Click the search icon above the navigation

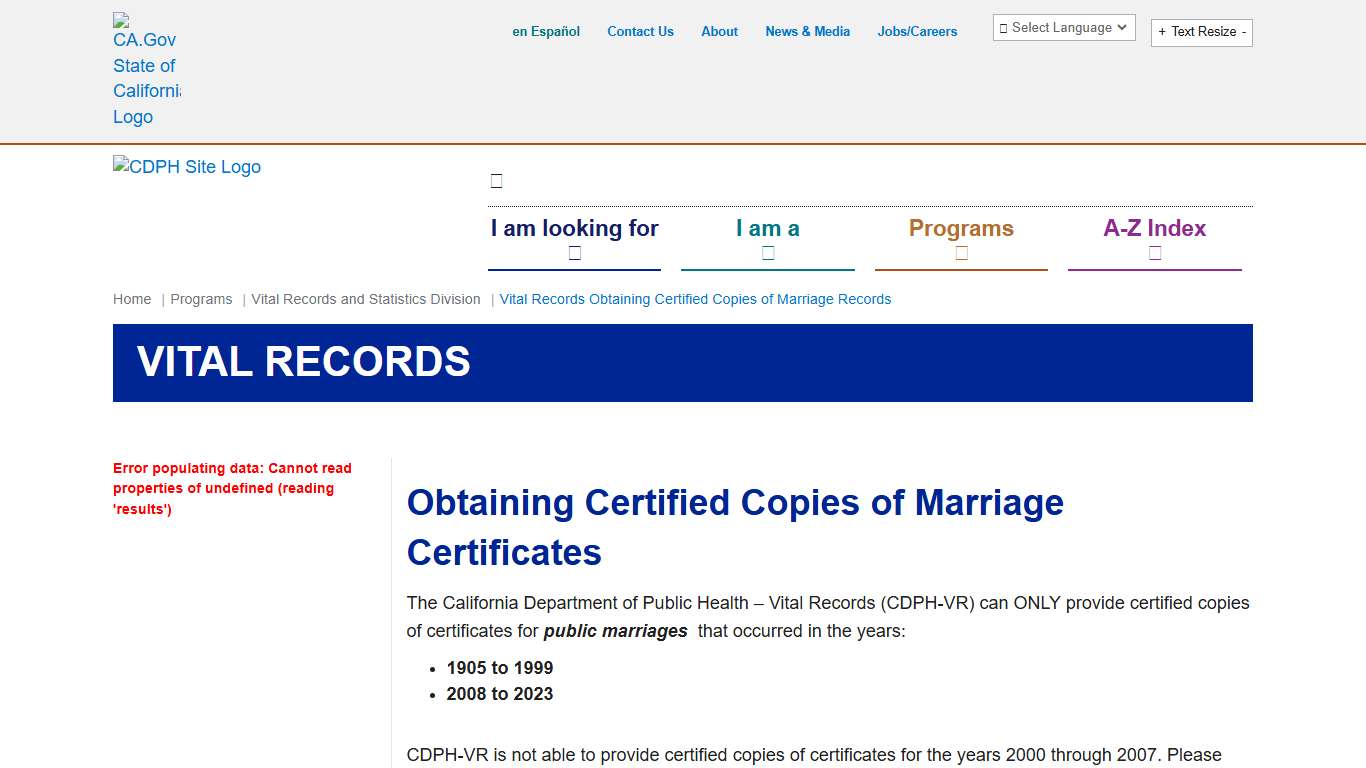pos(496,180)
